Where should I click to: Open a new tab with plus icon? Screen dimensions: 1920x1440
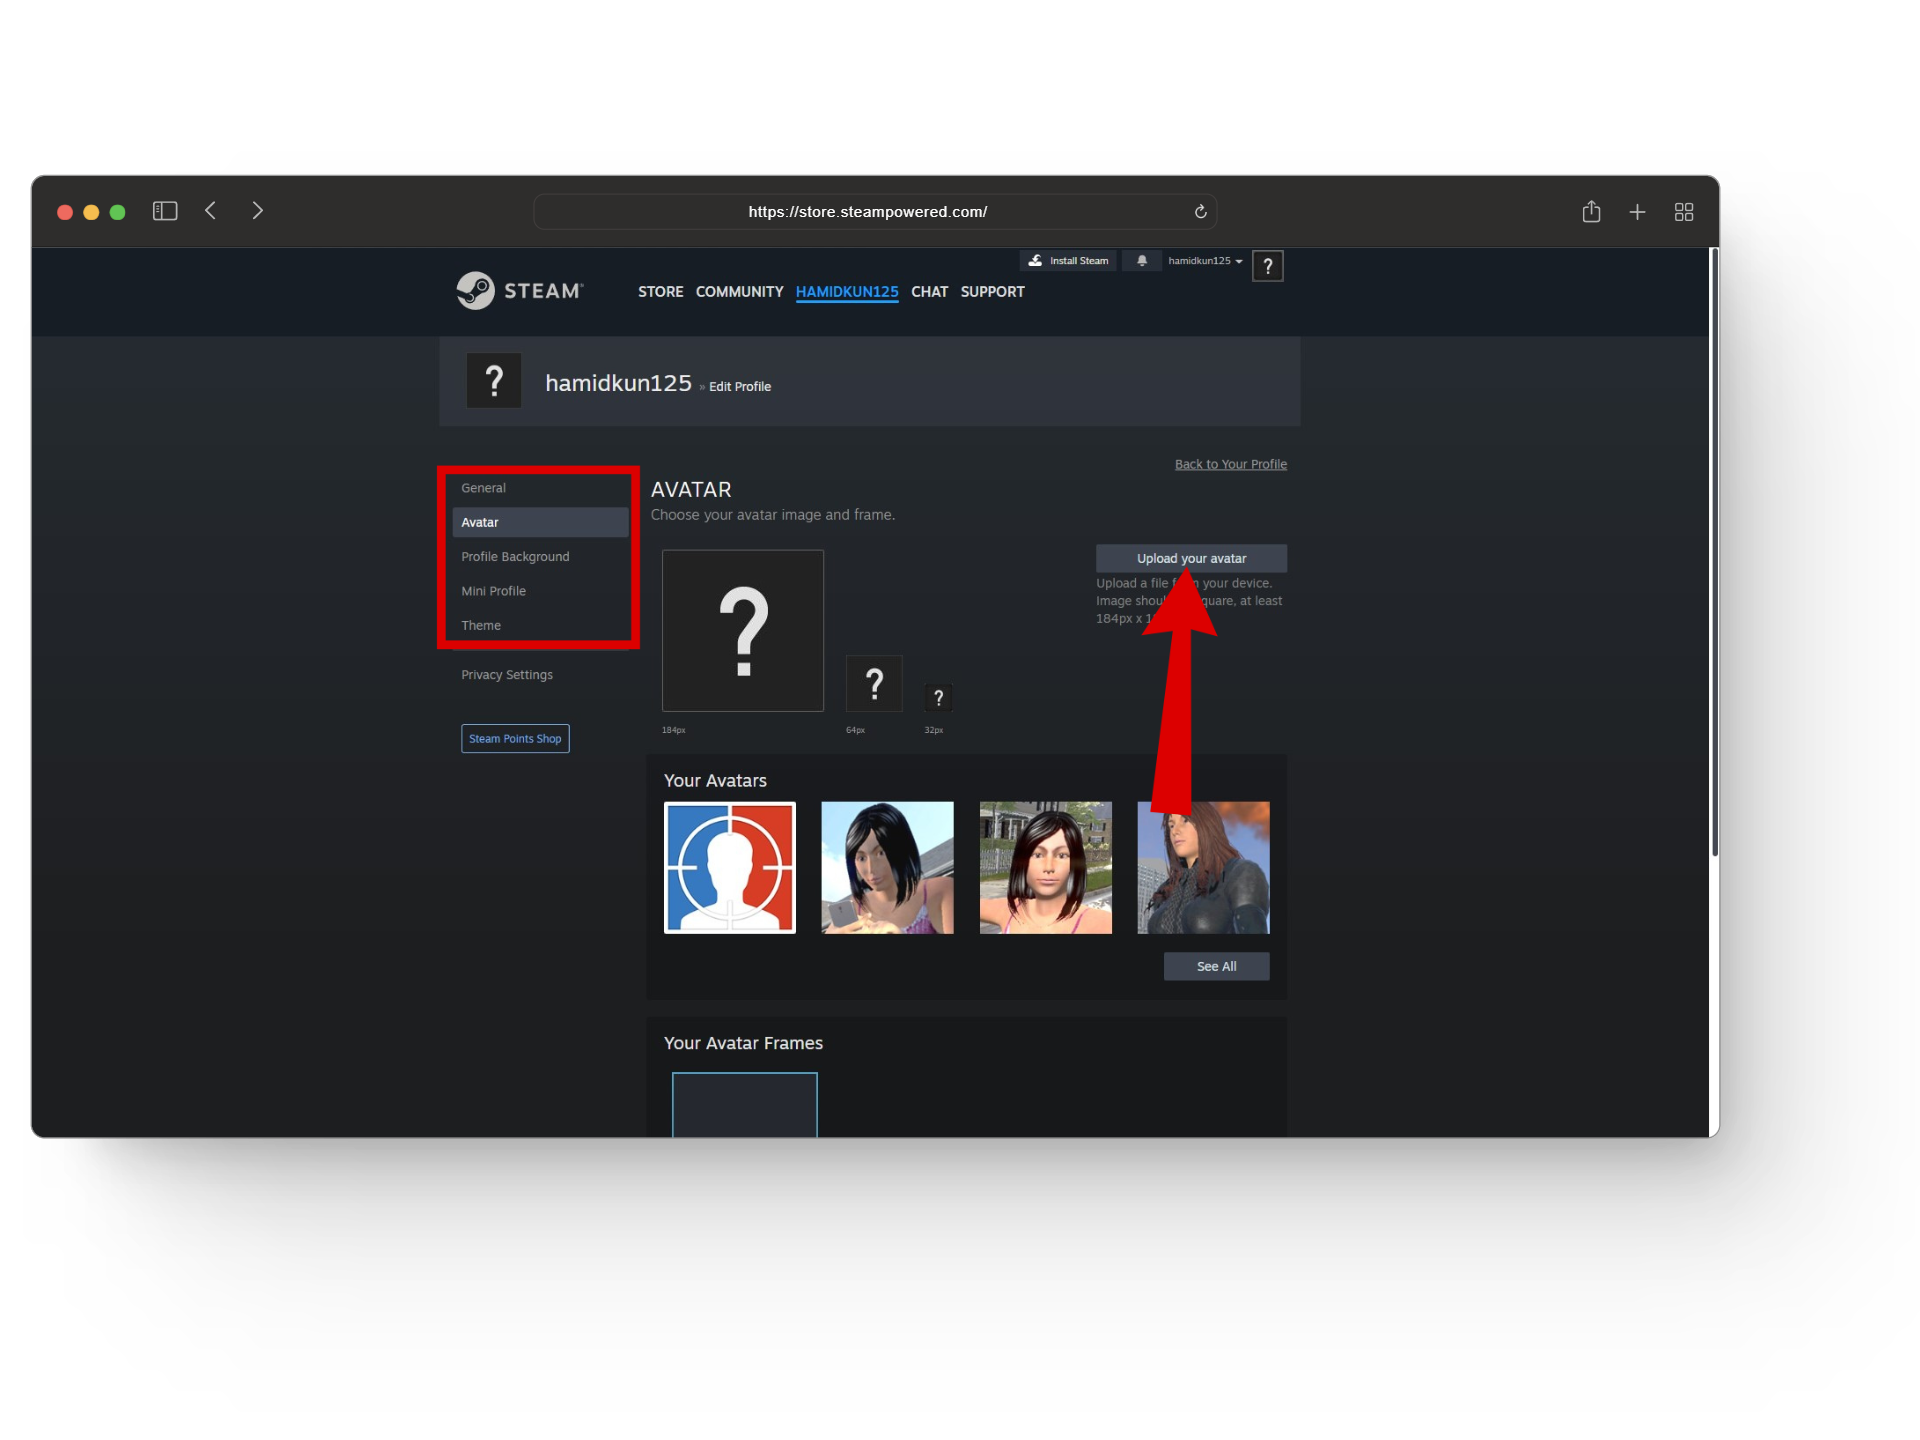point(1637,212)
